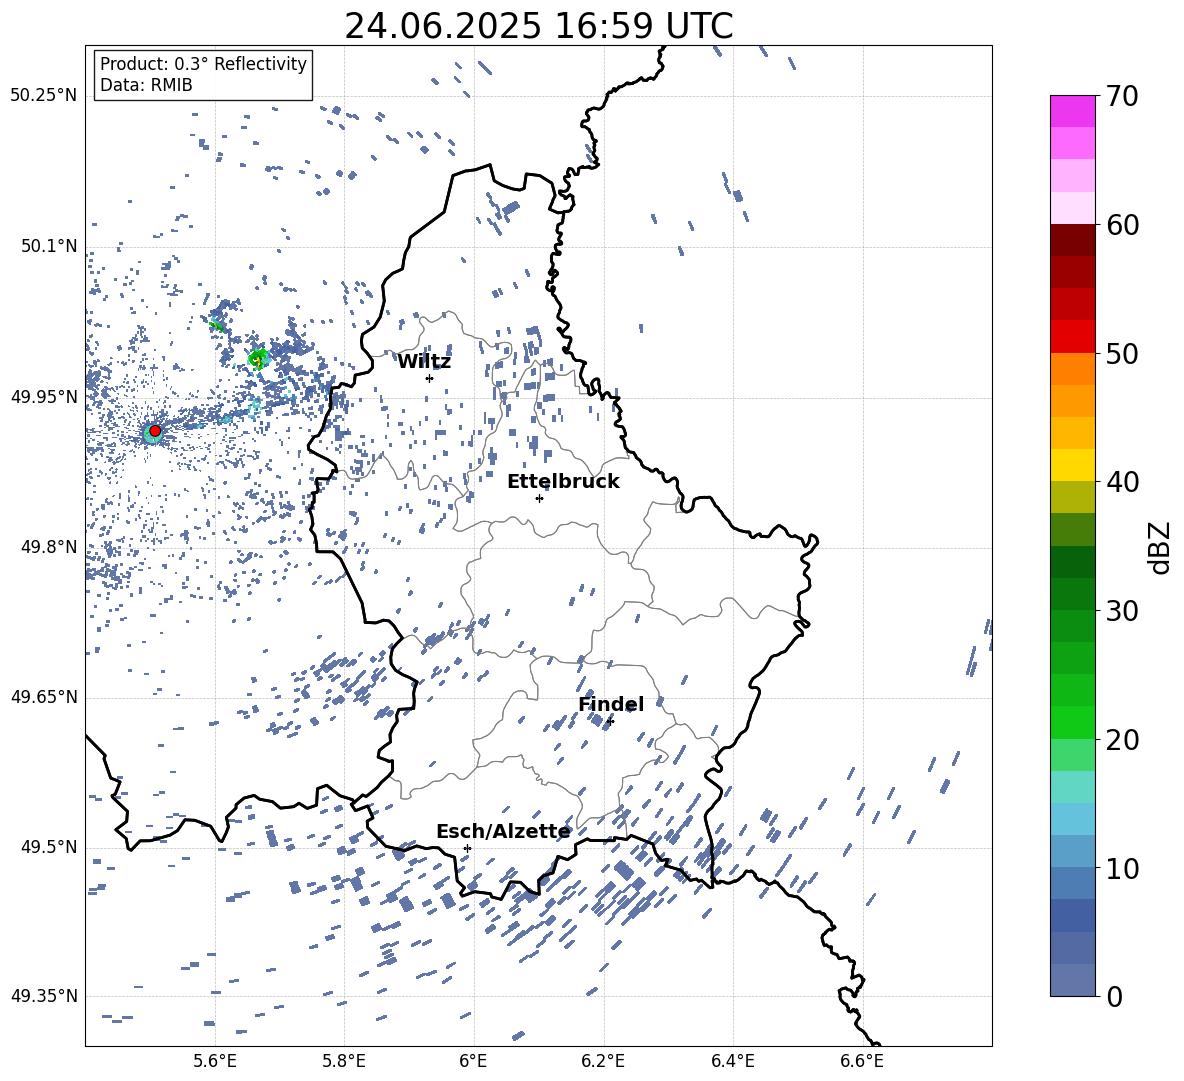Click the 49.95°N latitude label
Image resolution: width=1184 pixels, height=1081 pixels.
click(44, 396)
